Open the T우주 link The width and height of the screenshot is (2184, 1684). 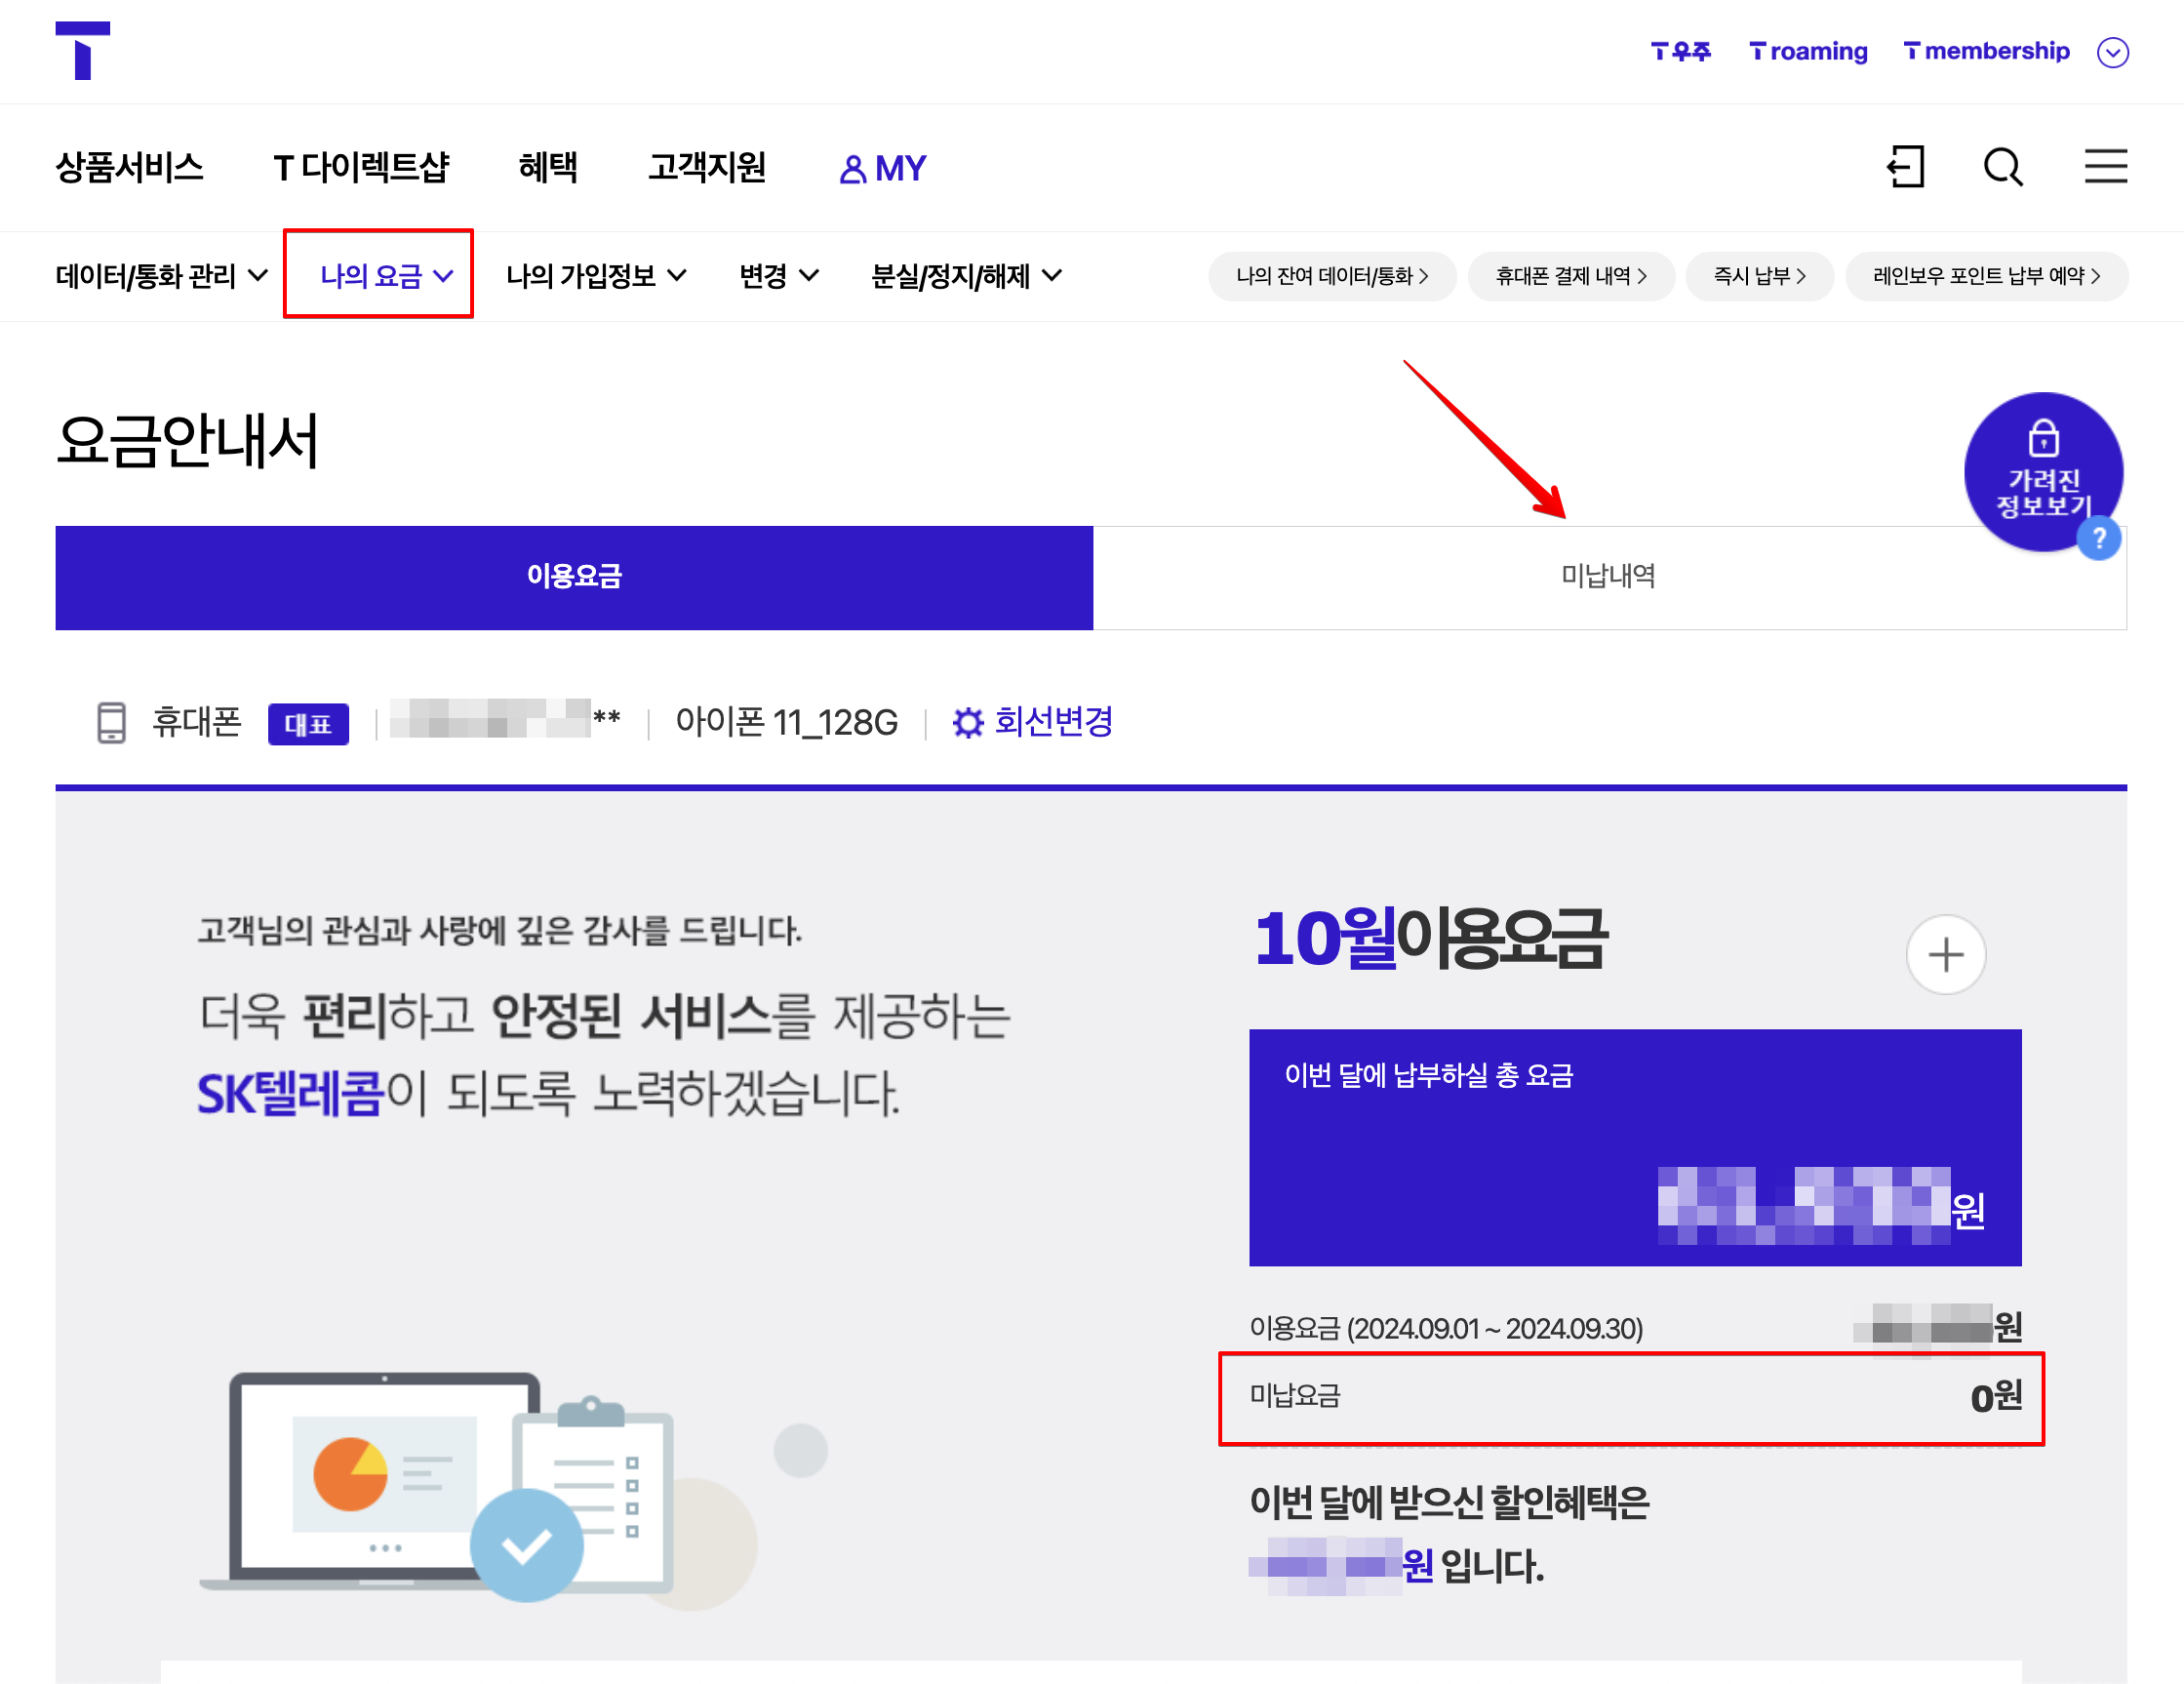pyautogui.click(x=1681, y=51)
